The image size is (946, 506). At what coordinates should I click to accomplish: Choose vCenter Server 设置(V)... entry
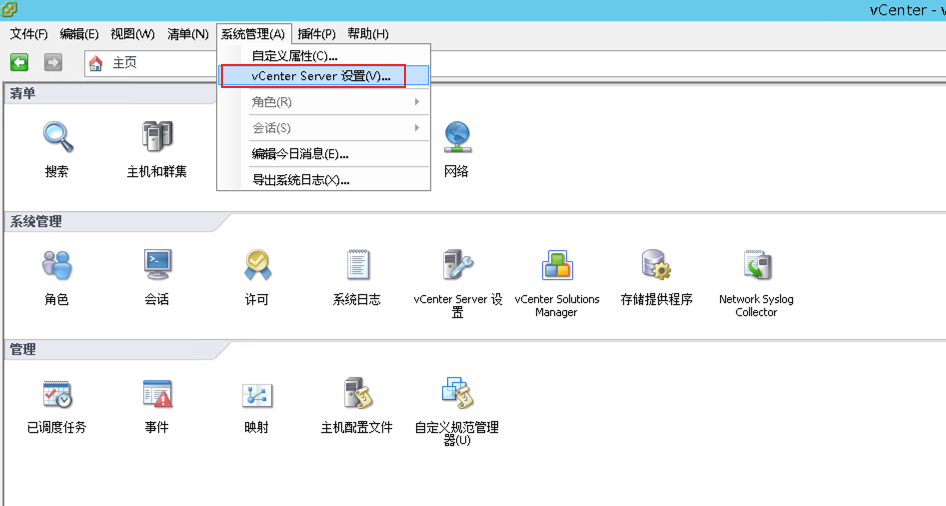pos(324,76)
